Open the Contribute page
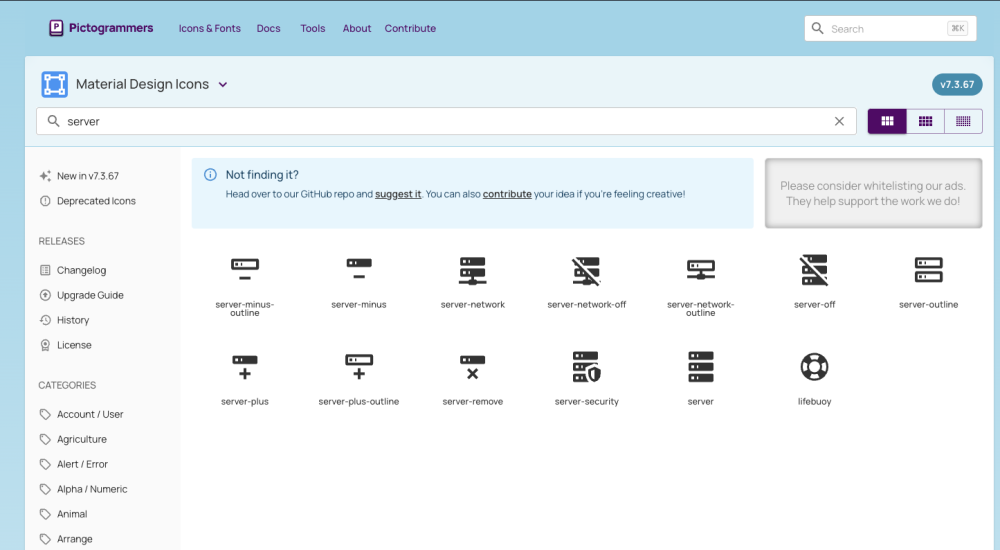This screenshot has width=1000, height=550. pos(410,29)
